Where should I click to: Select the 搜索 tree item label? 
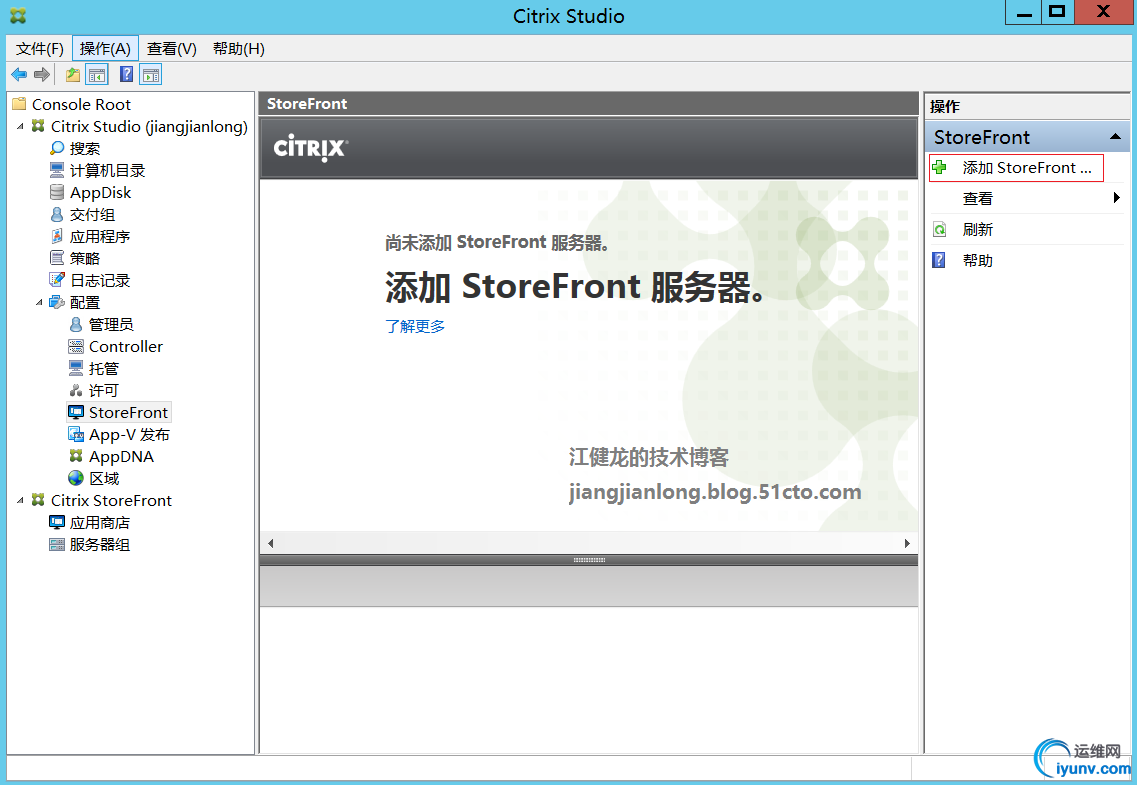tap(85, 148)
